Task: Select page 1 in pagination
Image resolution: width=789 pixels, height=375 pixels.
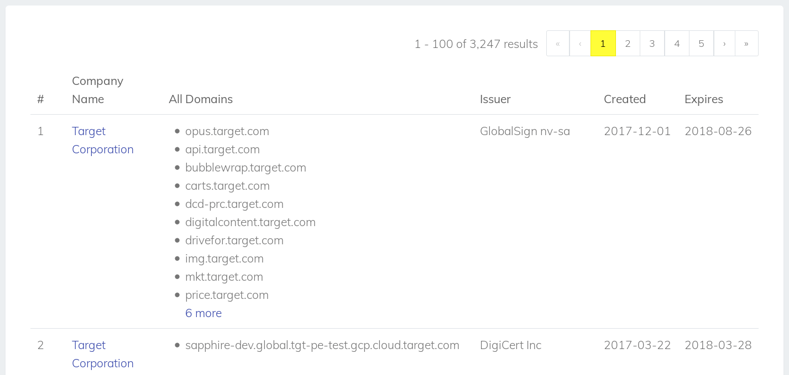Action: 603,44
